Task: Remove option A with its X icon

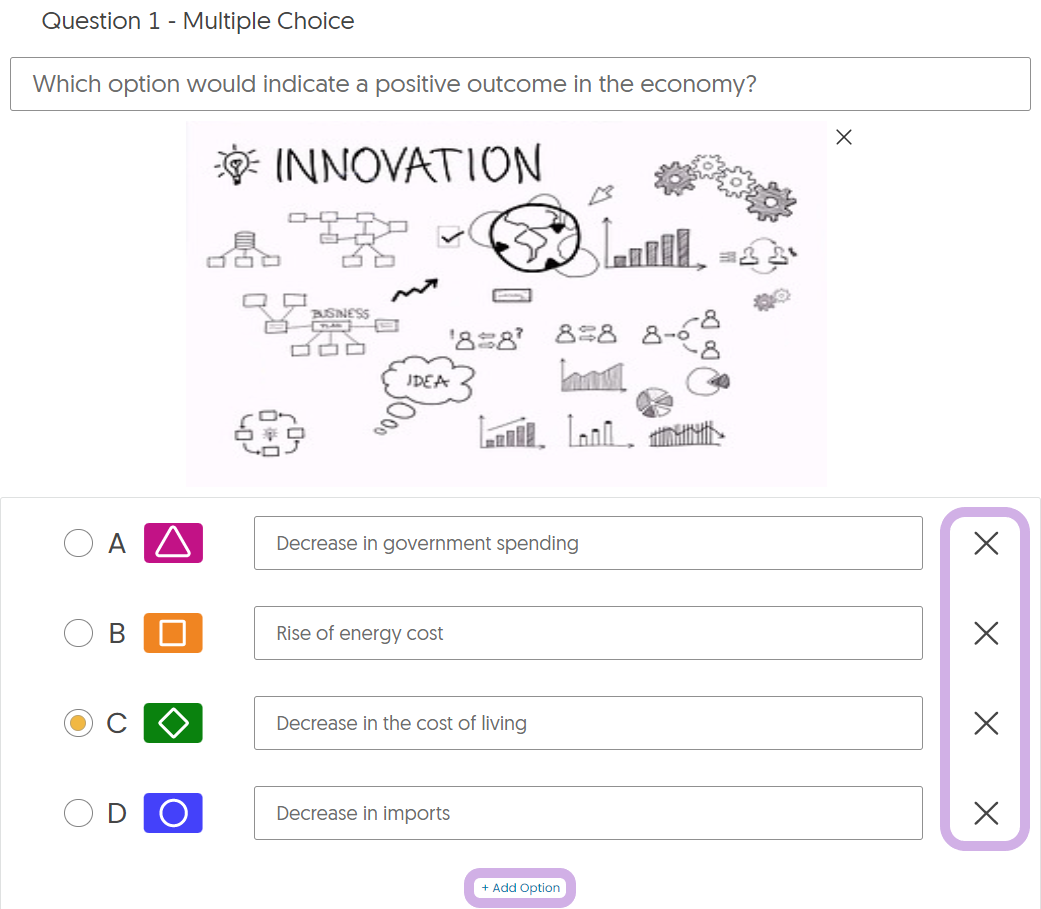Action: click(986, 543)
